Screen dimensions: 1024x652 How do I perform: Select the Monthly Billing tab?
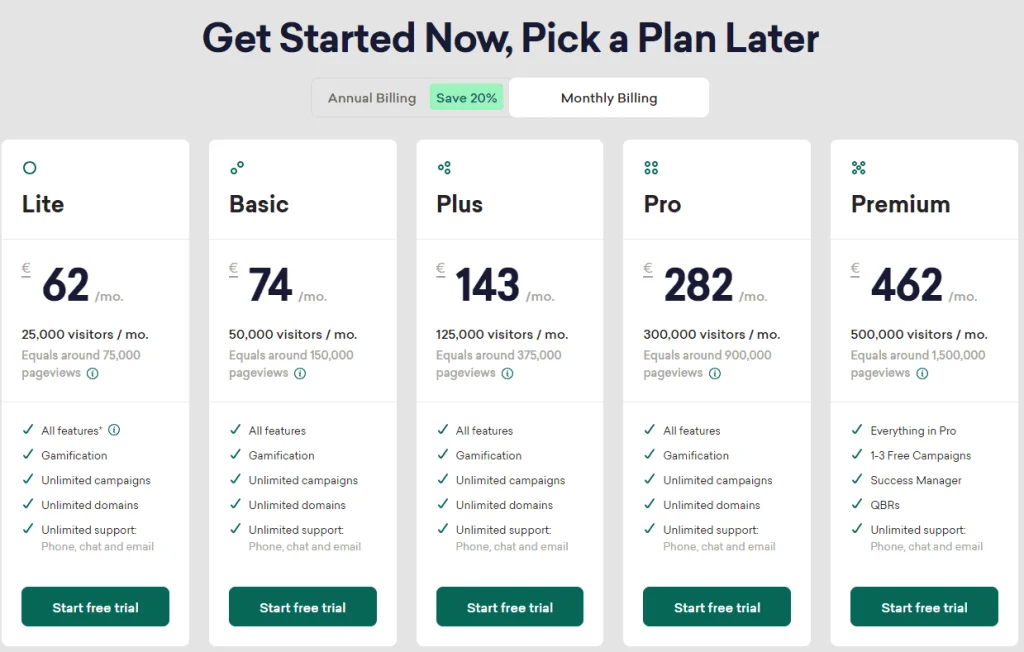click(x=608, y=97)
